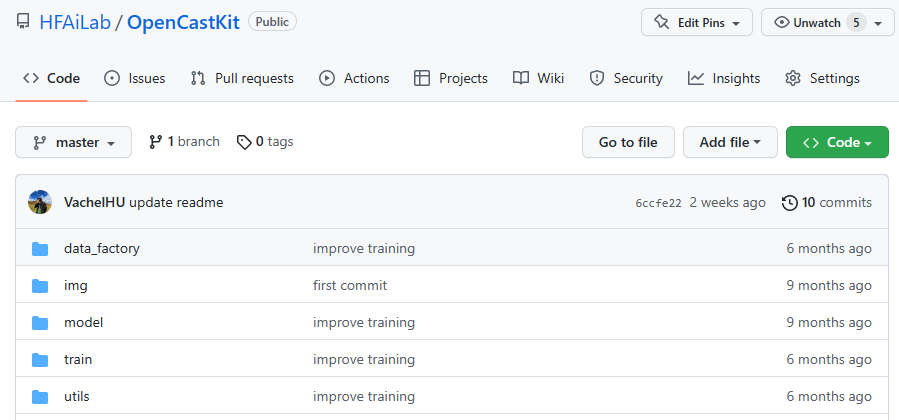Click the data_factory folder icon

40,248
